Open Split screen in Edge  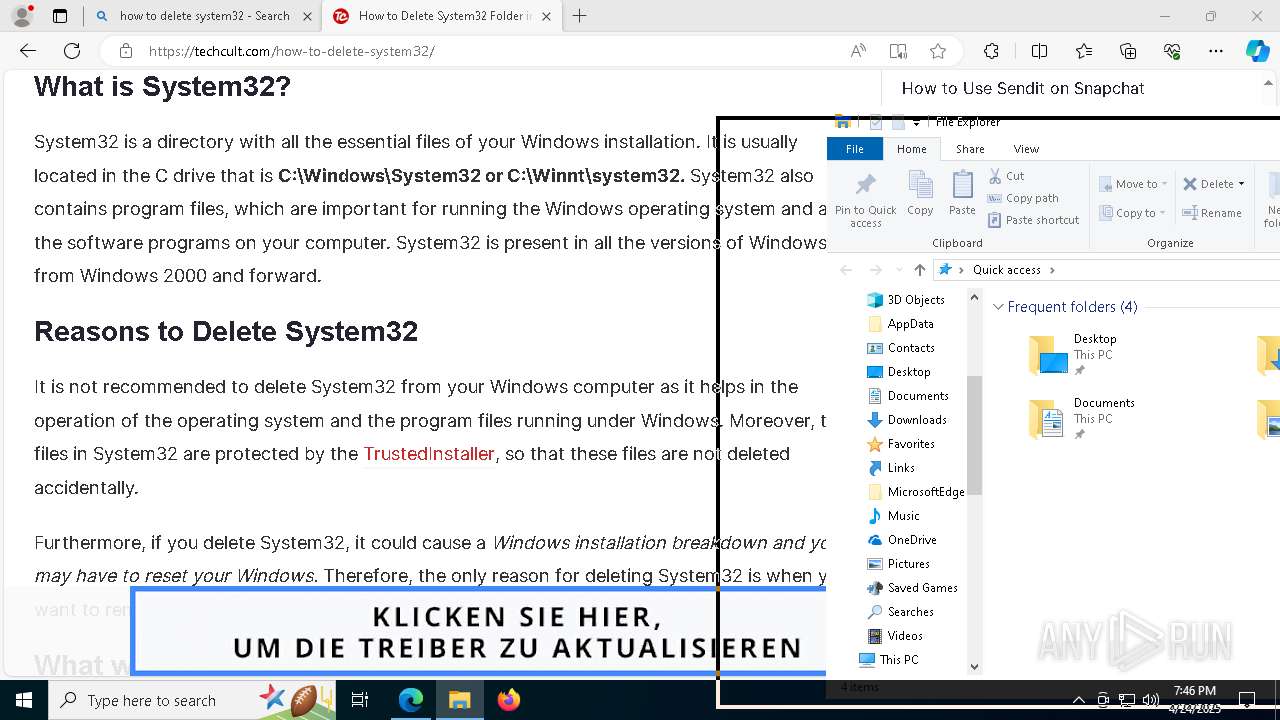pyautogui.click(x=1039, y=51)
